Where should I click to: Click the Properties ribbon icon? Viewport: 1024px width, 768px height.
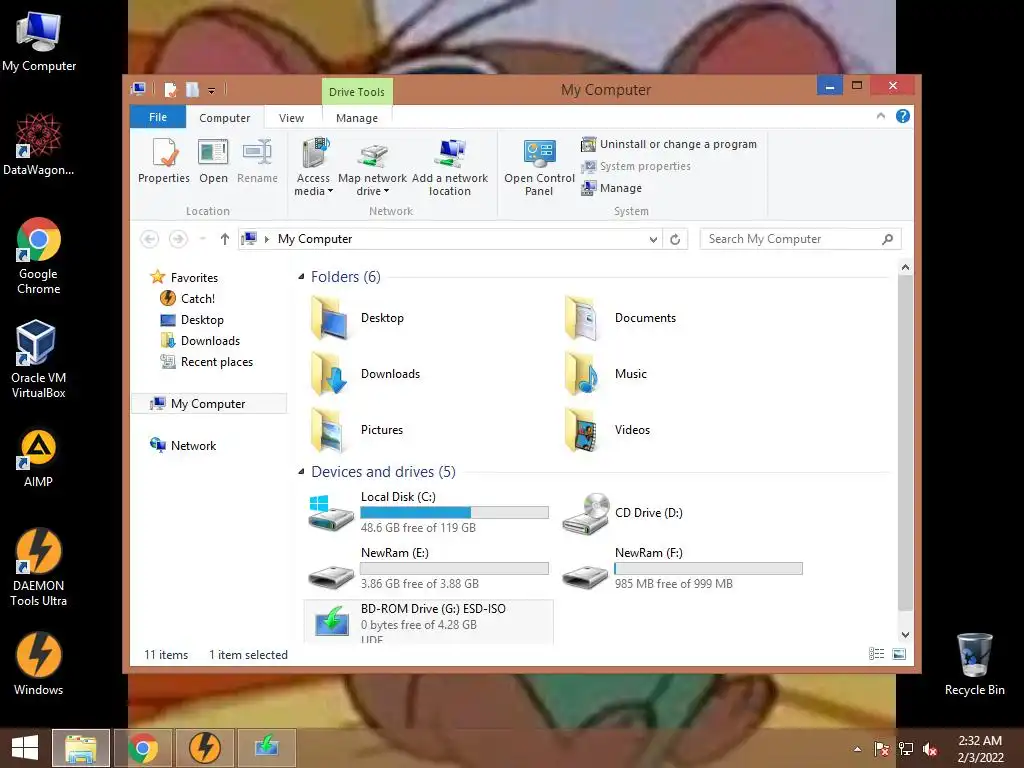pyautogui.click(x=163, y=161)
